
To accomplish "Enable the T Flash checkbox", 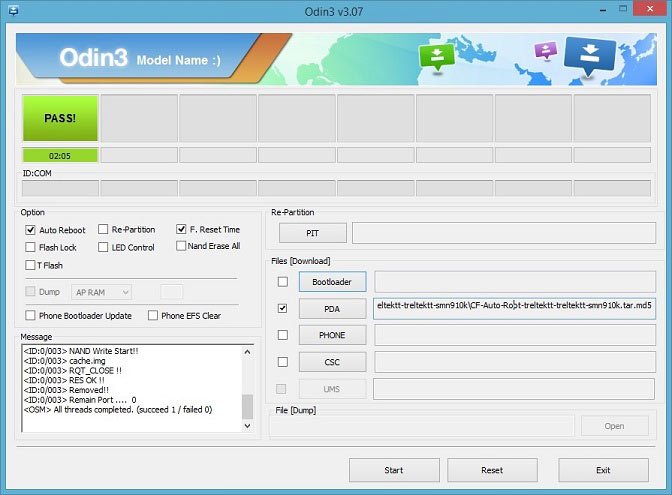I will click(x=30, y=265).
